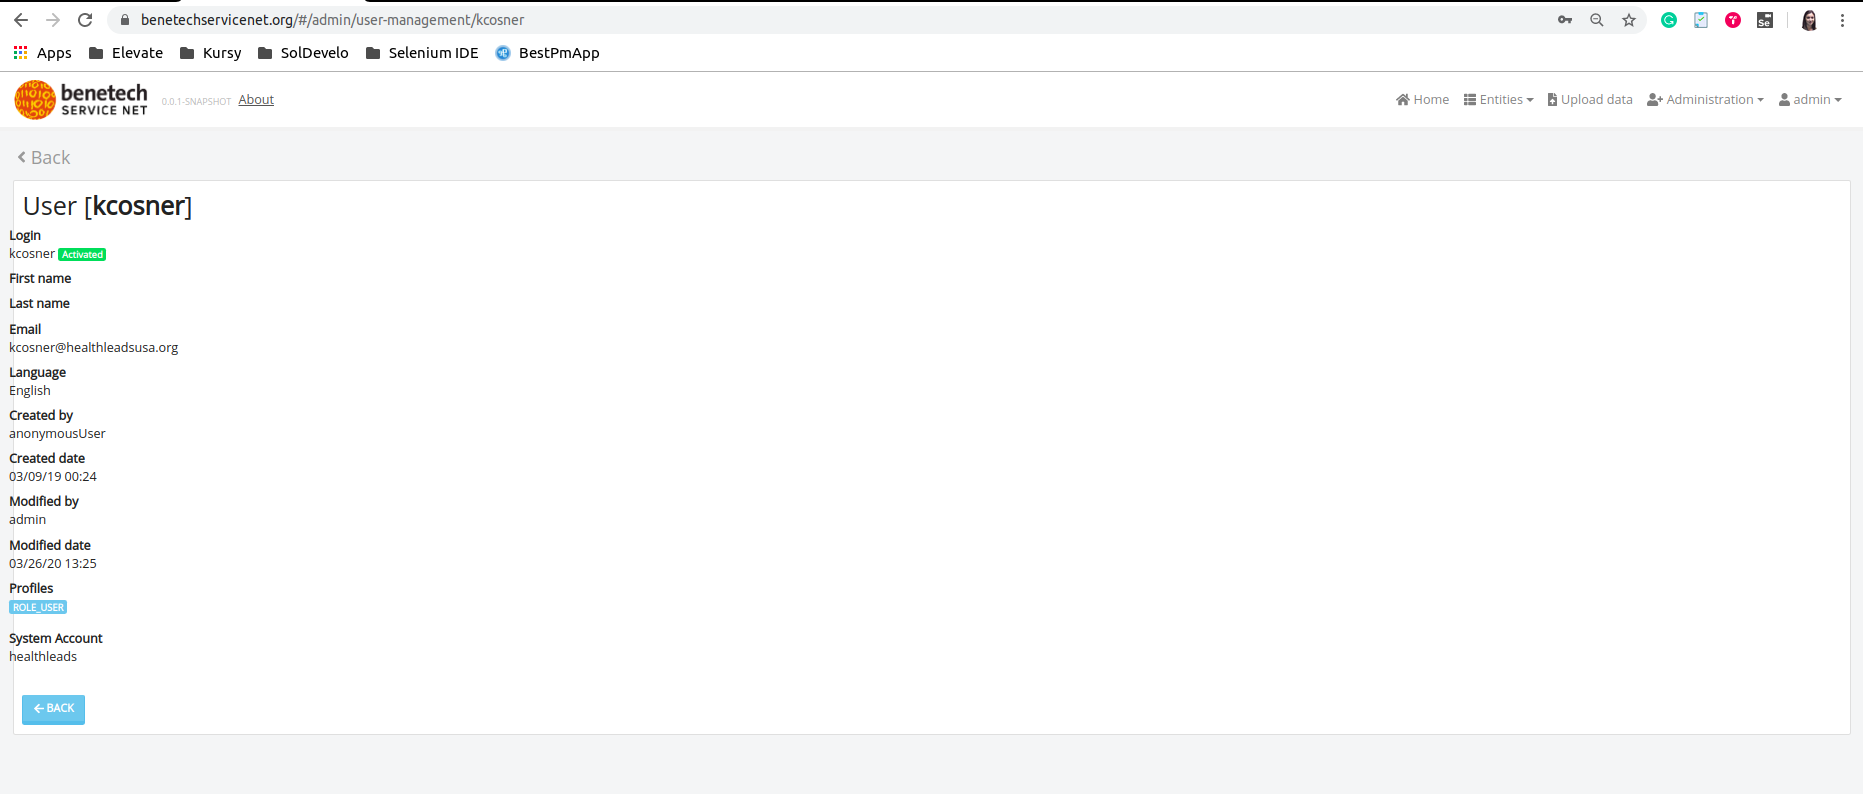Image resolution: width=1863 pixels, height=794 pixels.
Task: Expand the Entities dropdown menu
Action: pyautogui.click(x=1498, y=100)
